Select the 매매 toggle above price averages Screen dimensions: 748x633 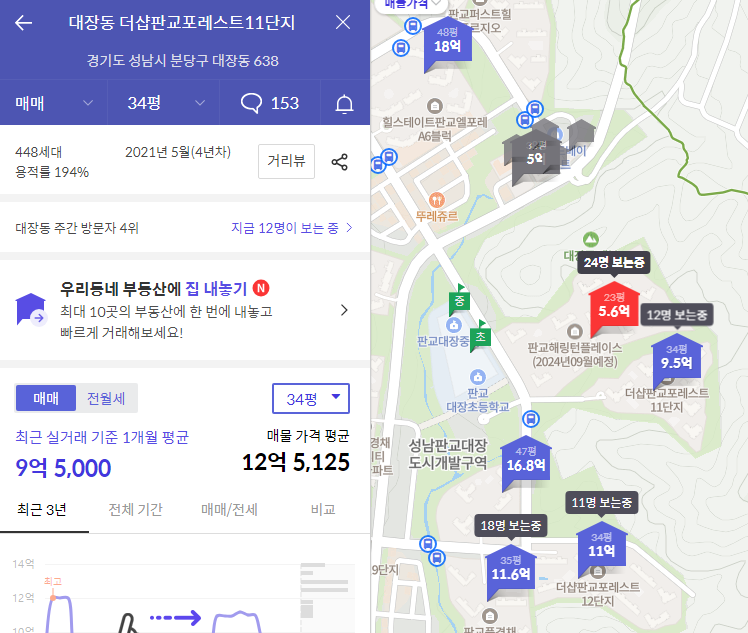point(46,398)
